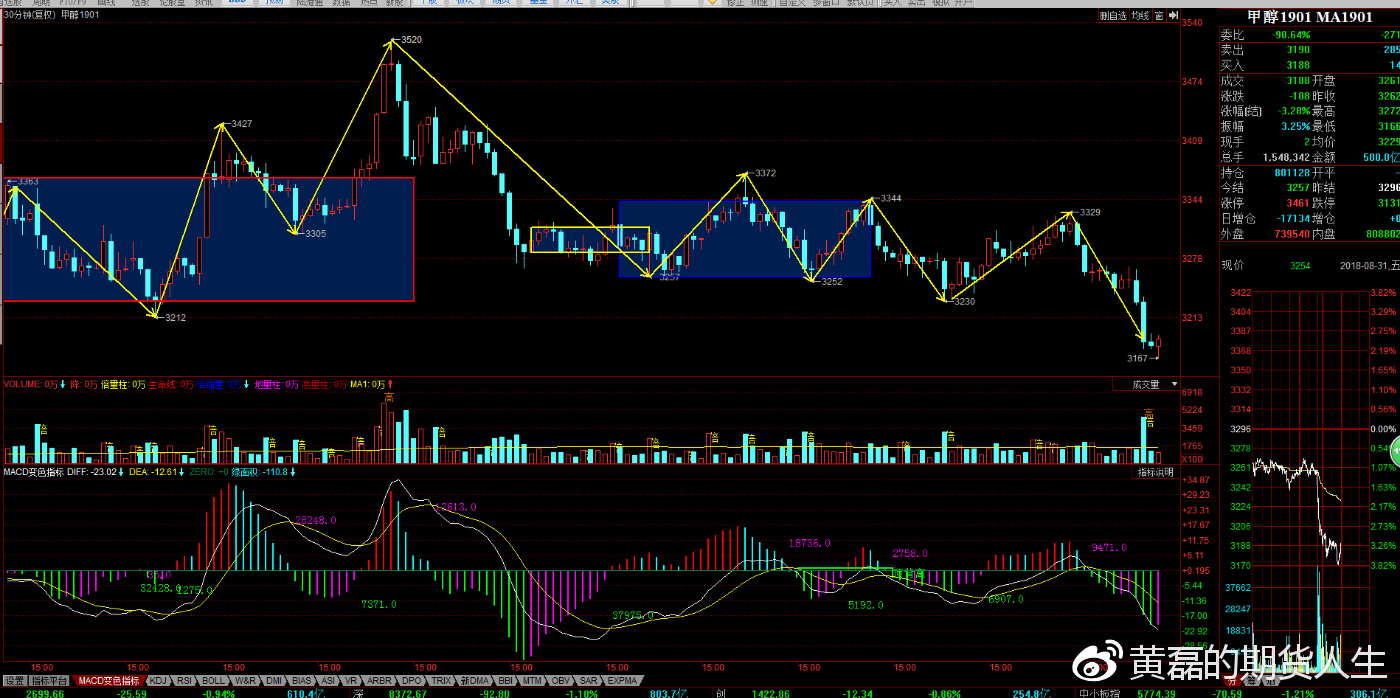
Task: Select the SAR indicator tab
Action: [x=588, y=680]
